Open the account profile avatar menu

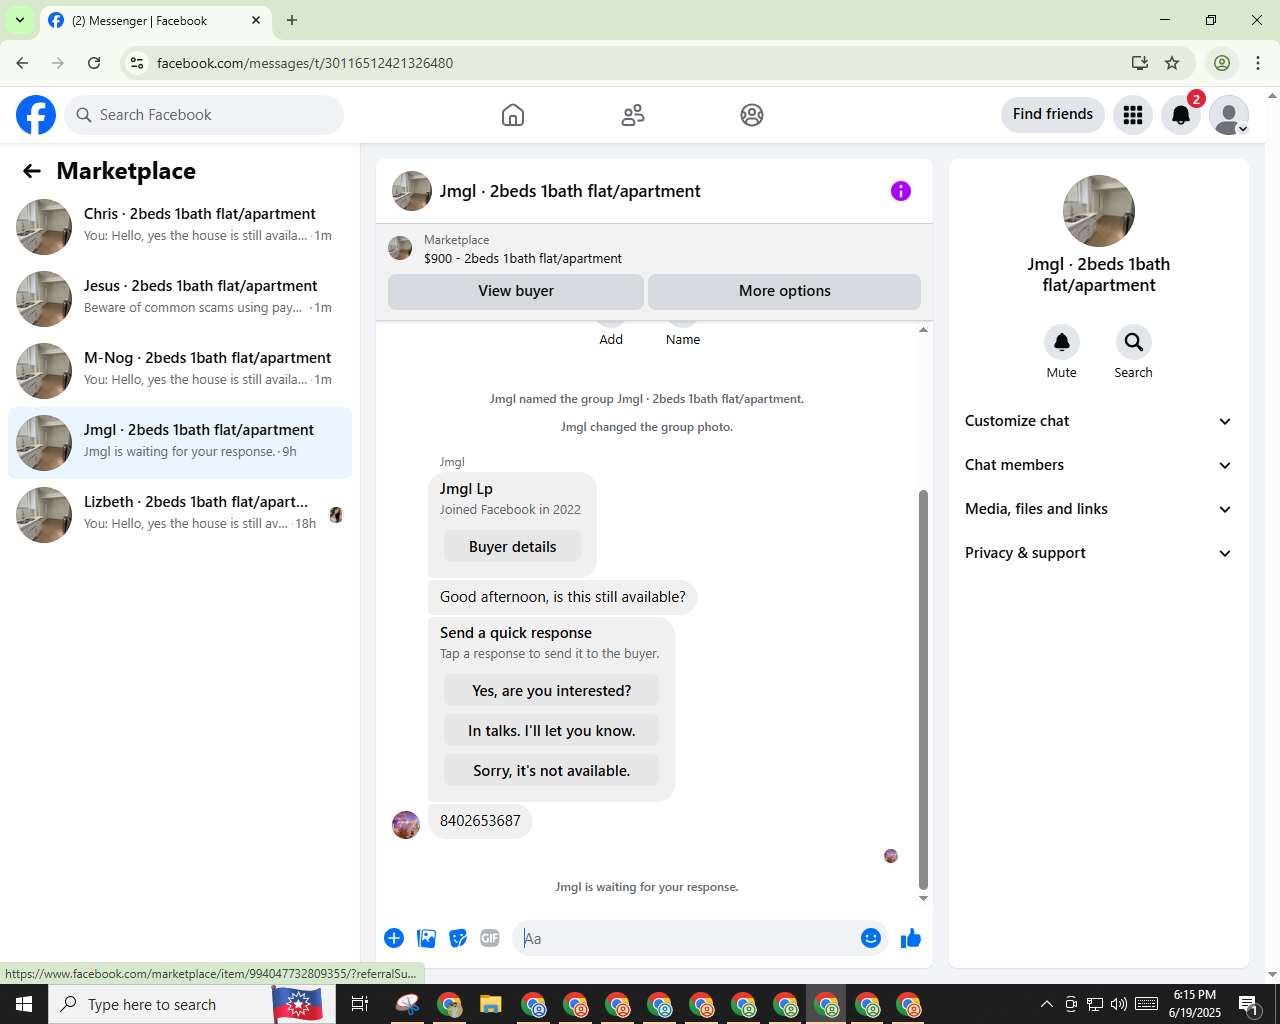(1229, 115)
